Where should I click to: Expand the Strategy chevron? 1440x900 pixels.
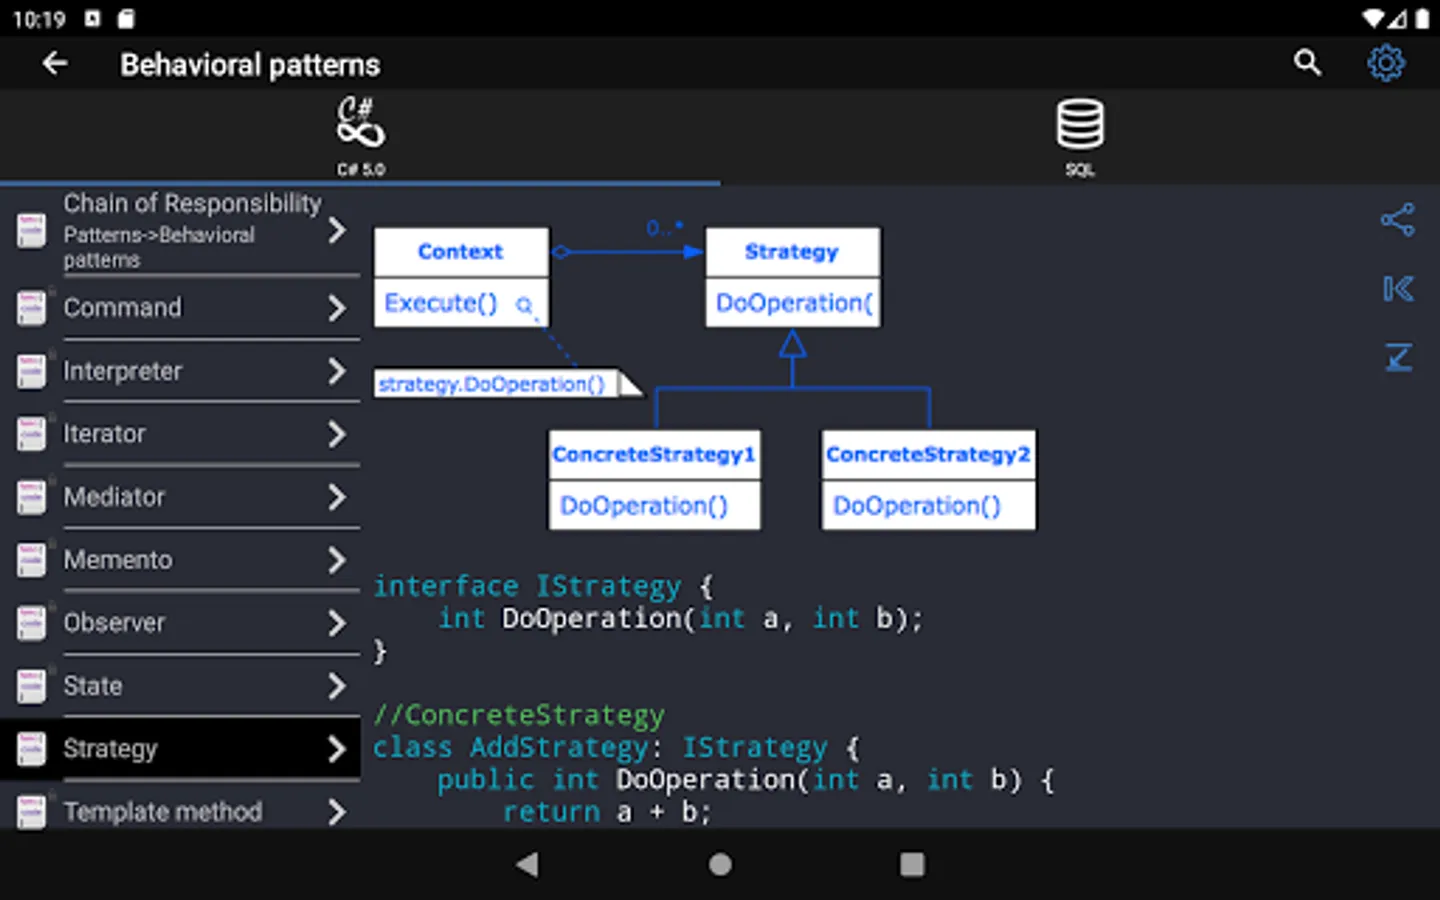pos(337,749)
